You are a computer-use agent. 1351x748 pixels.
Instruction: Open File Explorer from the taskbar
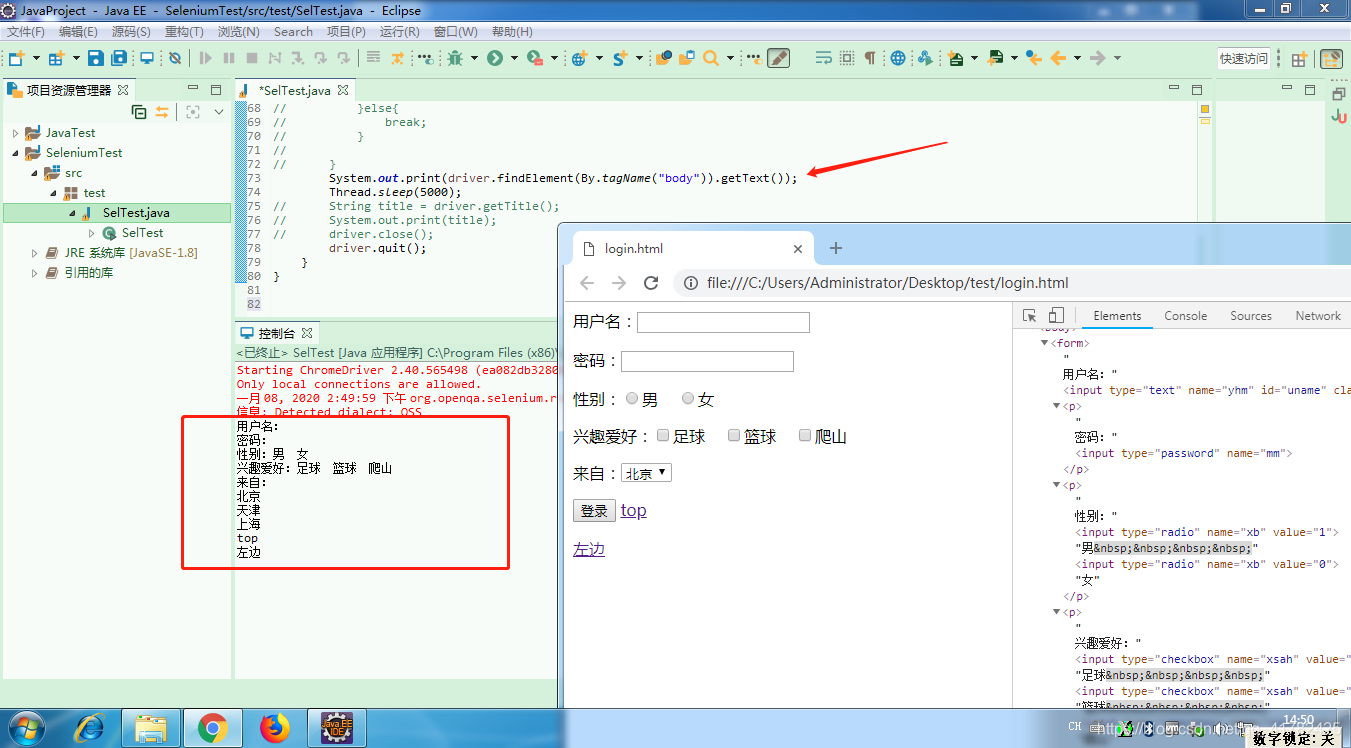pyautogui.click(x=151, y=728)
